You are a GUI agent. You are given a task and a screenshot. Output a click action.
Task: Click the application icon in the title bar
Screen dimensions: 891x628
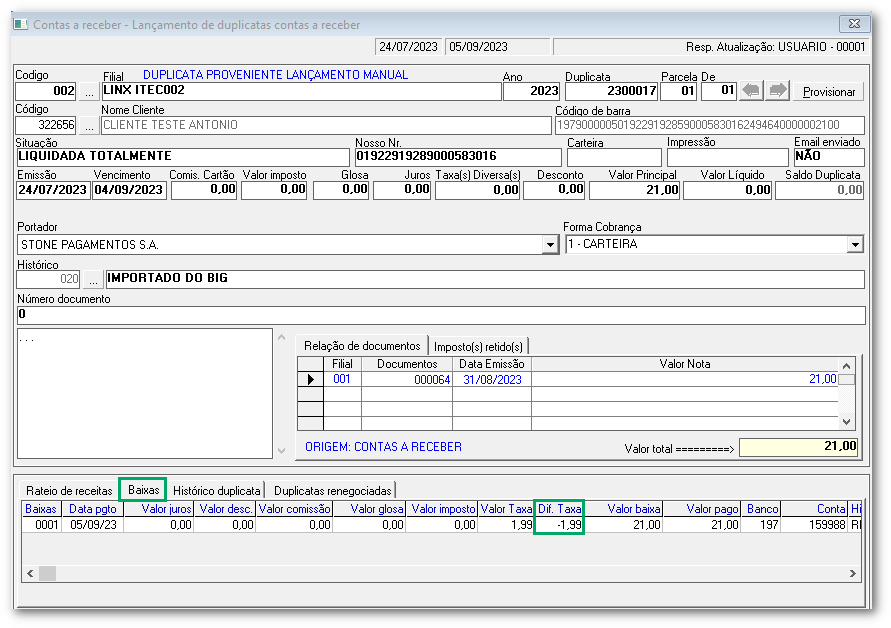(x=21, y=24)
